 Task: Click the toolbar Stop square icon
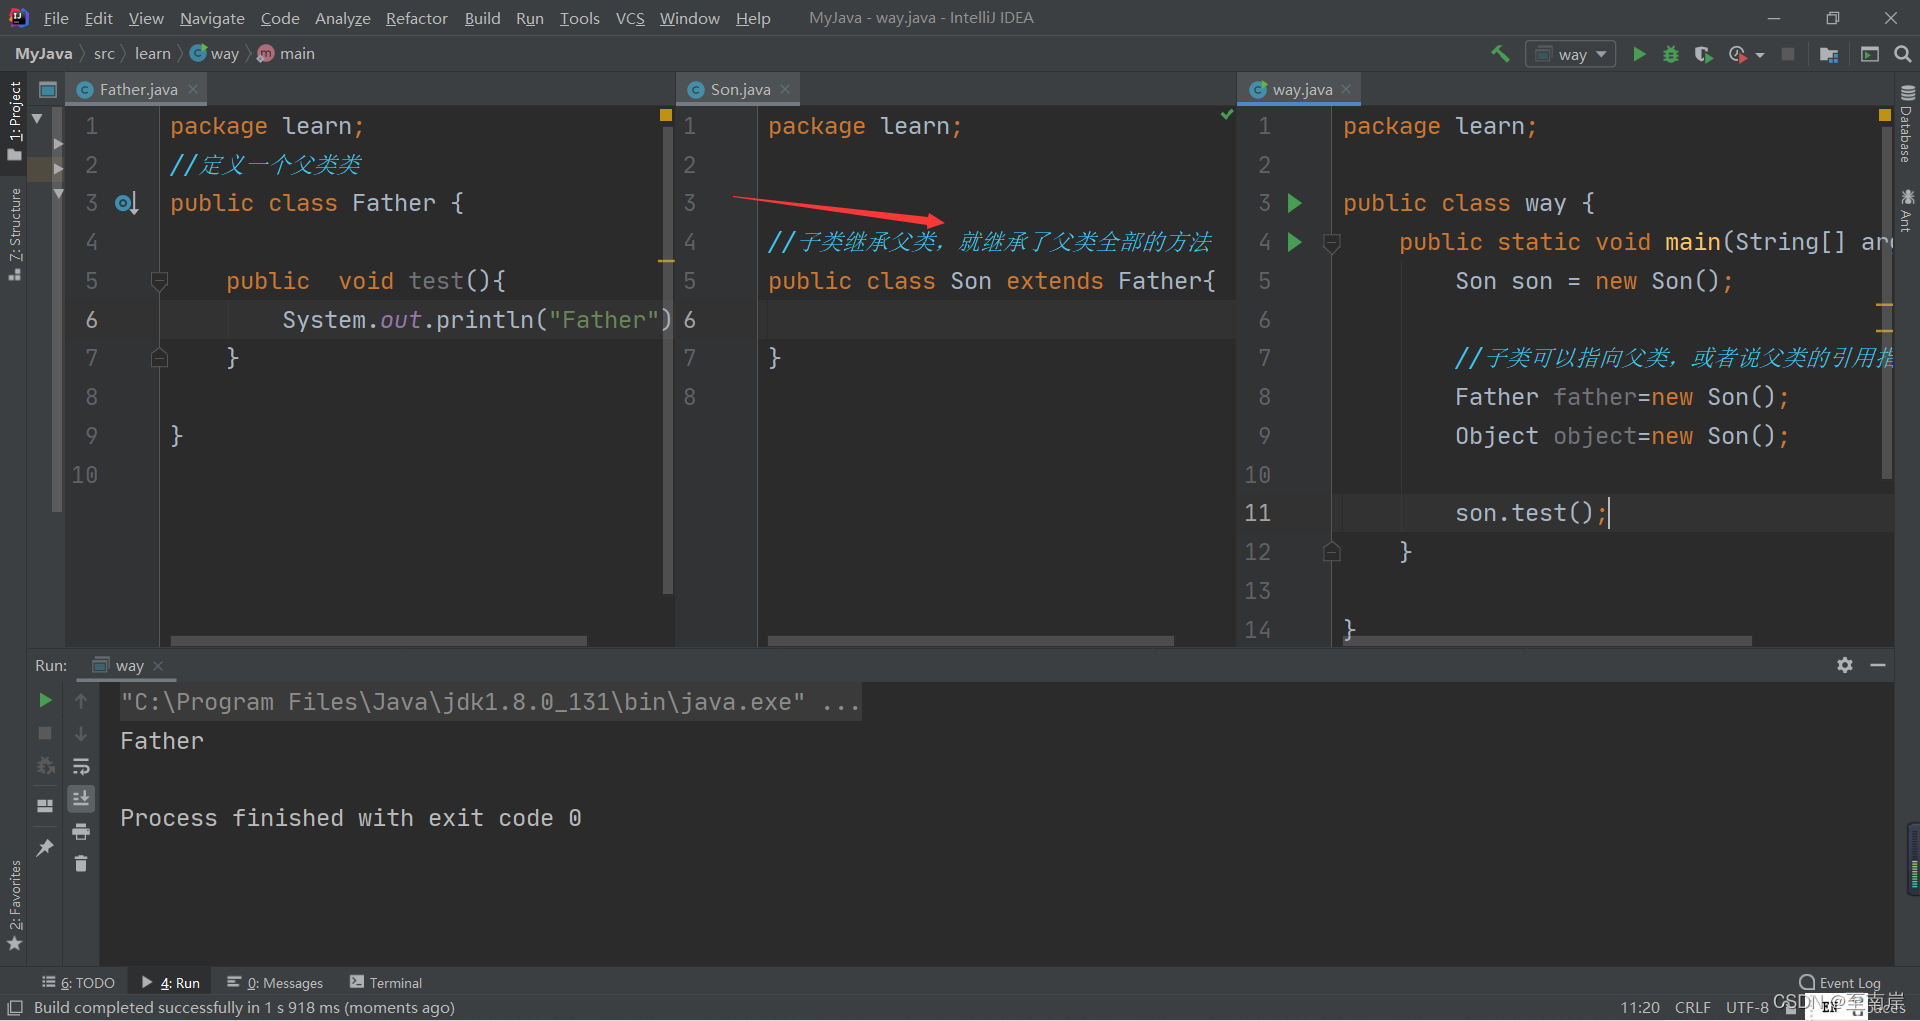coord(1788,54)
